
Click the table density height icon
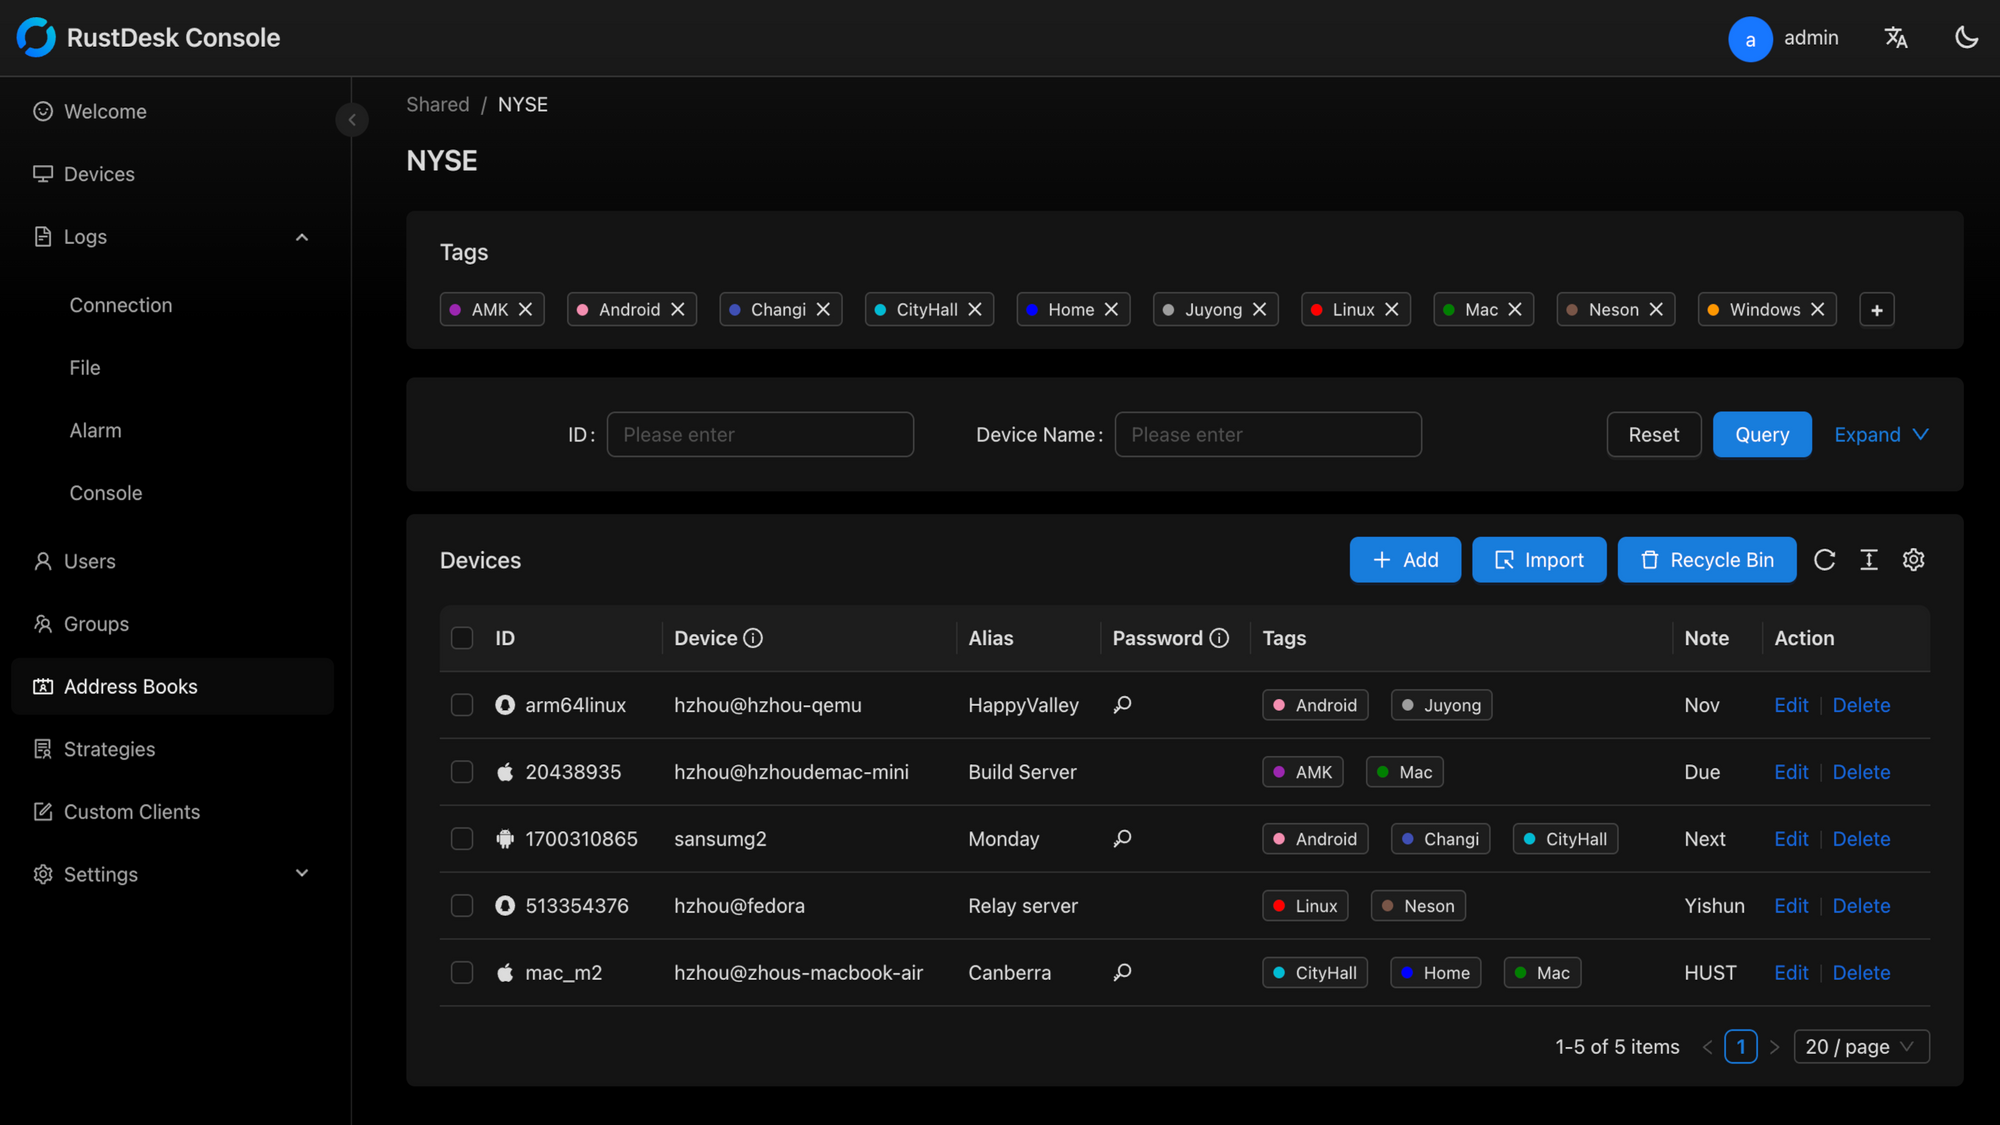[x=1868, y=560]
